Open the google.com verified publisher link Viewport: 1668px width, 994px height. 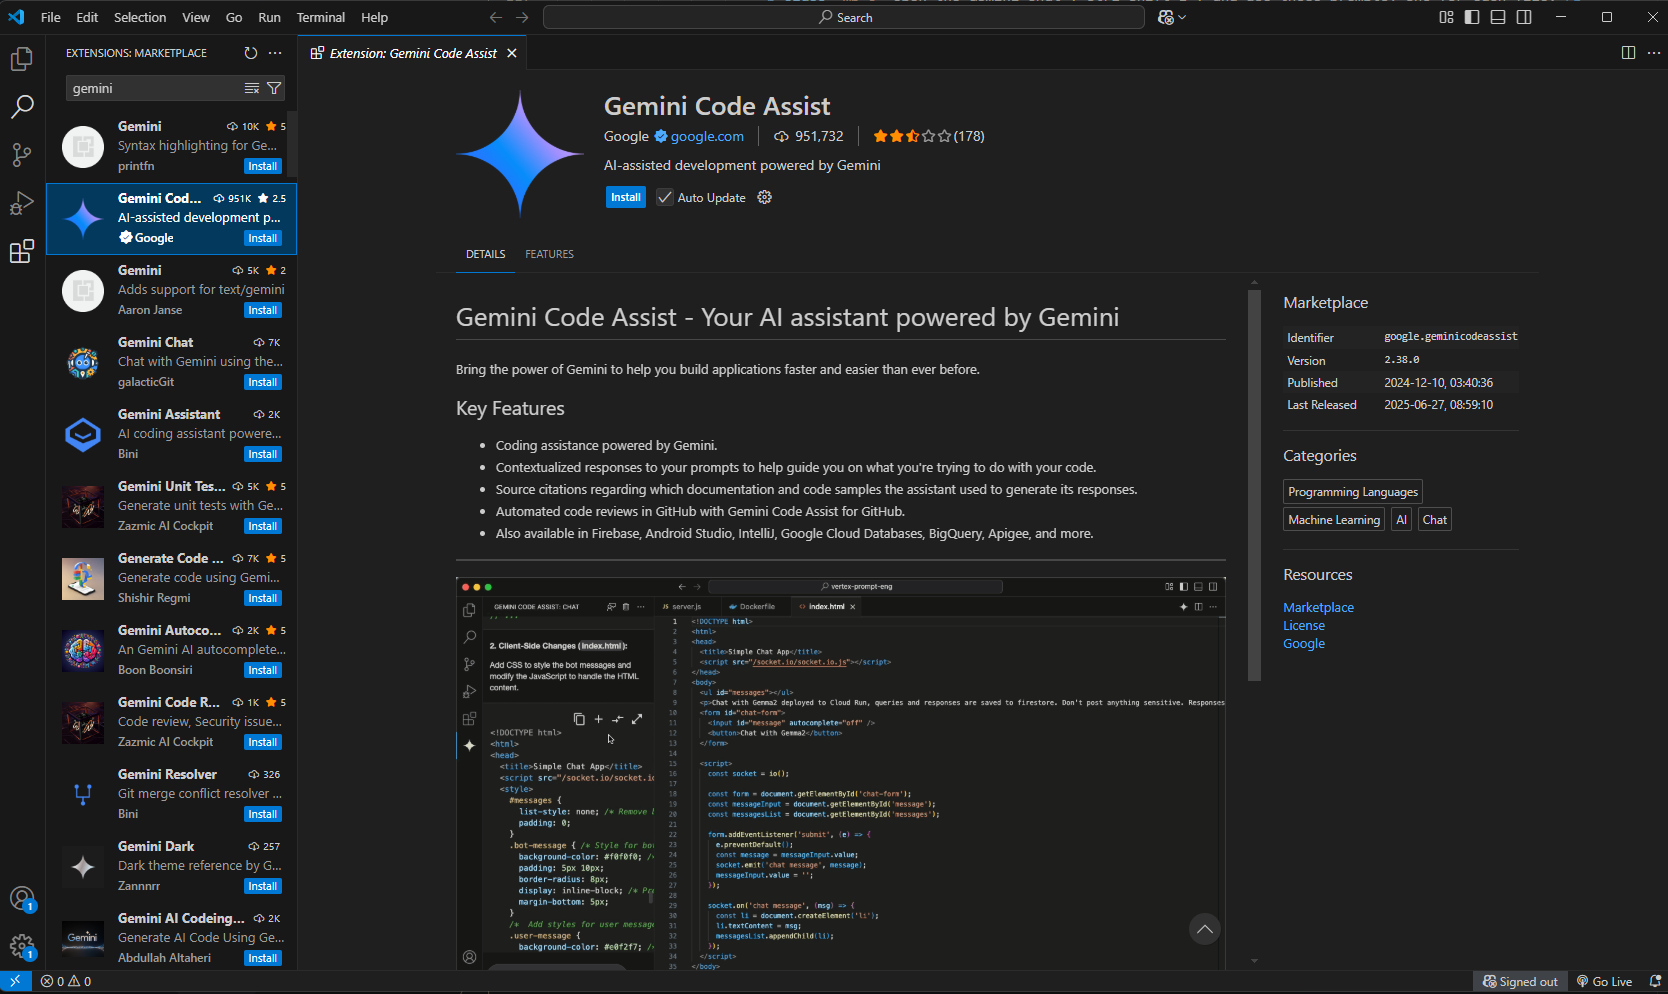(706, 136)
